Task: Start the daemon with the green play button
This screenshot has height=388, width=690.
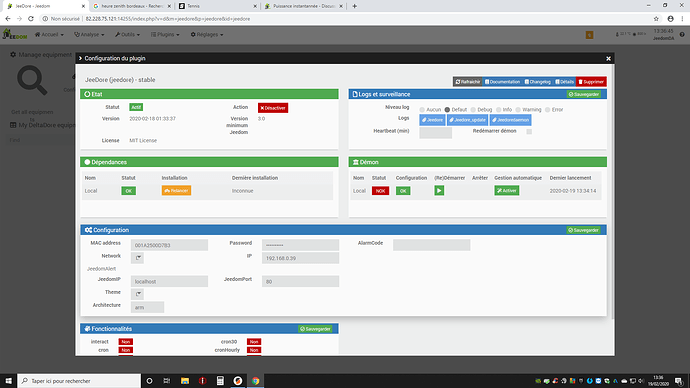Action: [439, 190]
